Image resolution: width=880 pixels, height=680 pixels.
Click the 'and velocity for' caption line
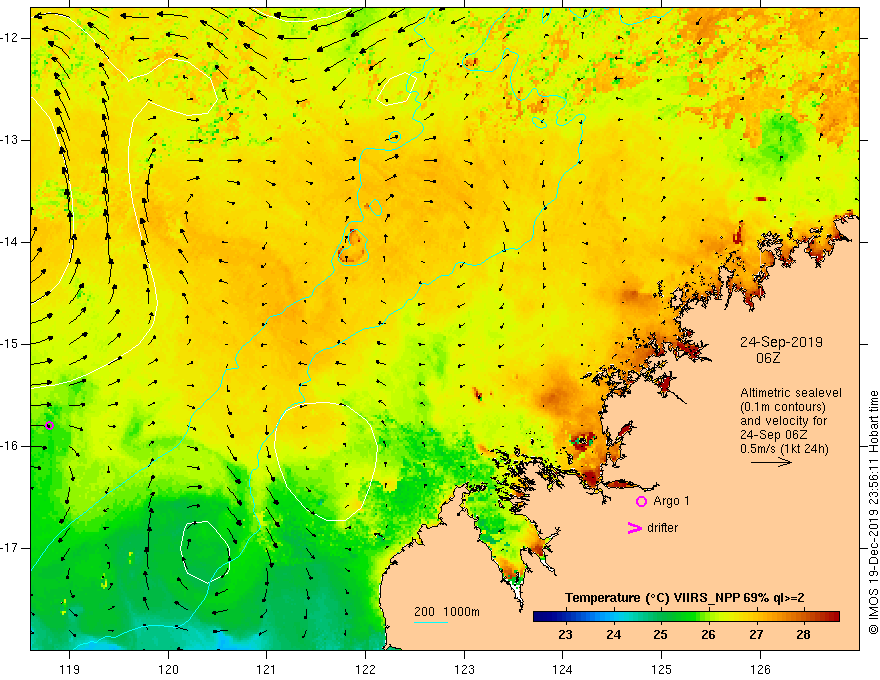[783, 421]
